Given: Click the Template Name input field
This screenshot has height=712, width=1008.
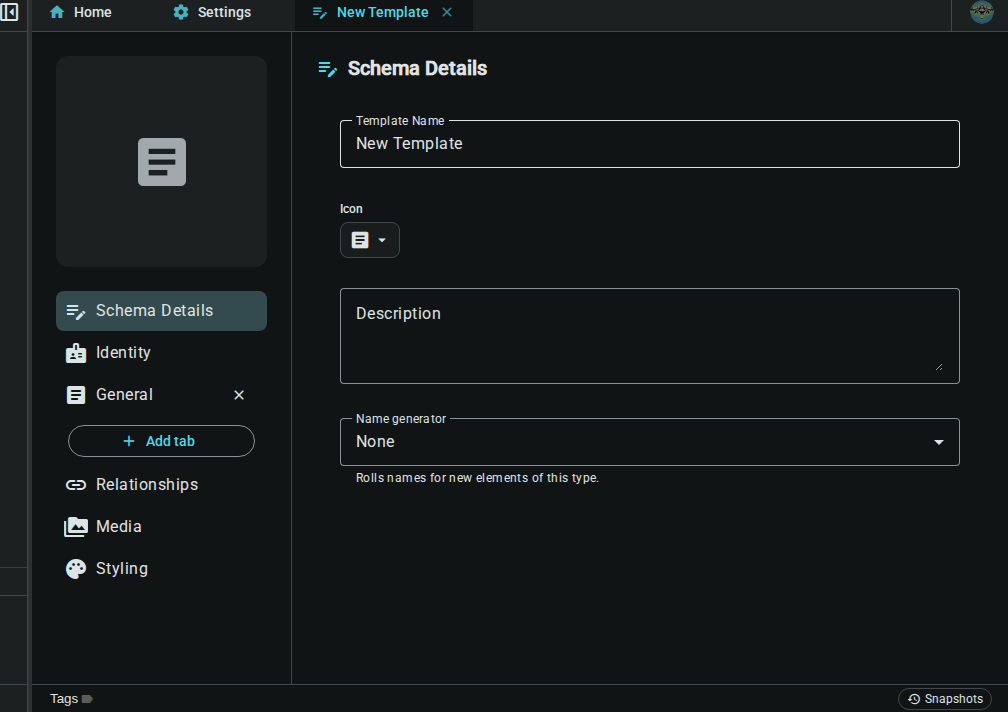Looking at the screenshot, I should tap(649, 144).
